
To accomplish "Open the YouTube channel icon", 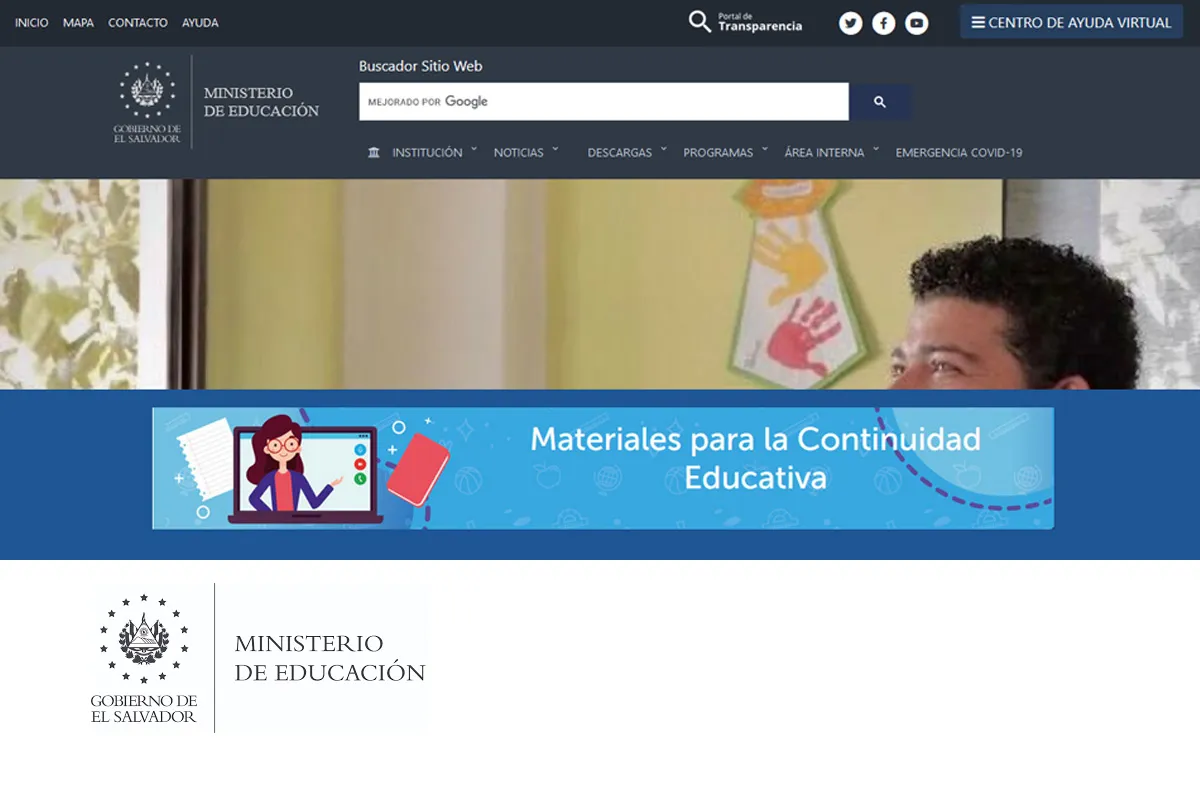I will (916, 23).
